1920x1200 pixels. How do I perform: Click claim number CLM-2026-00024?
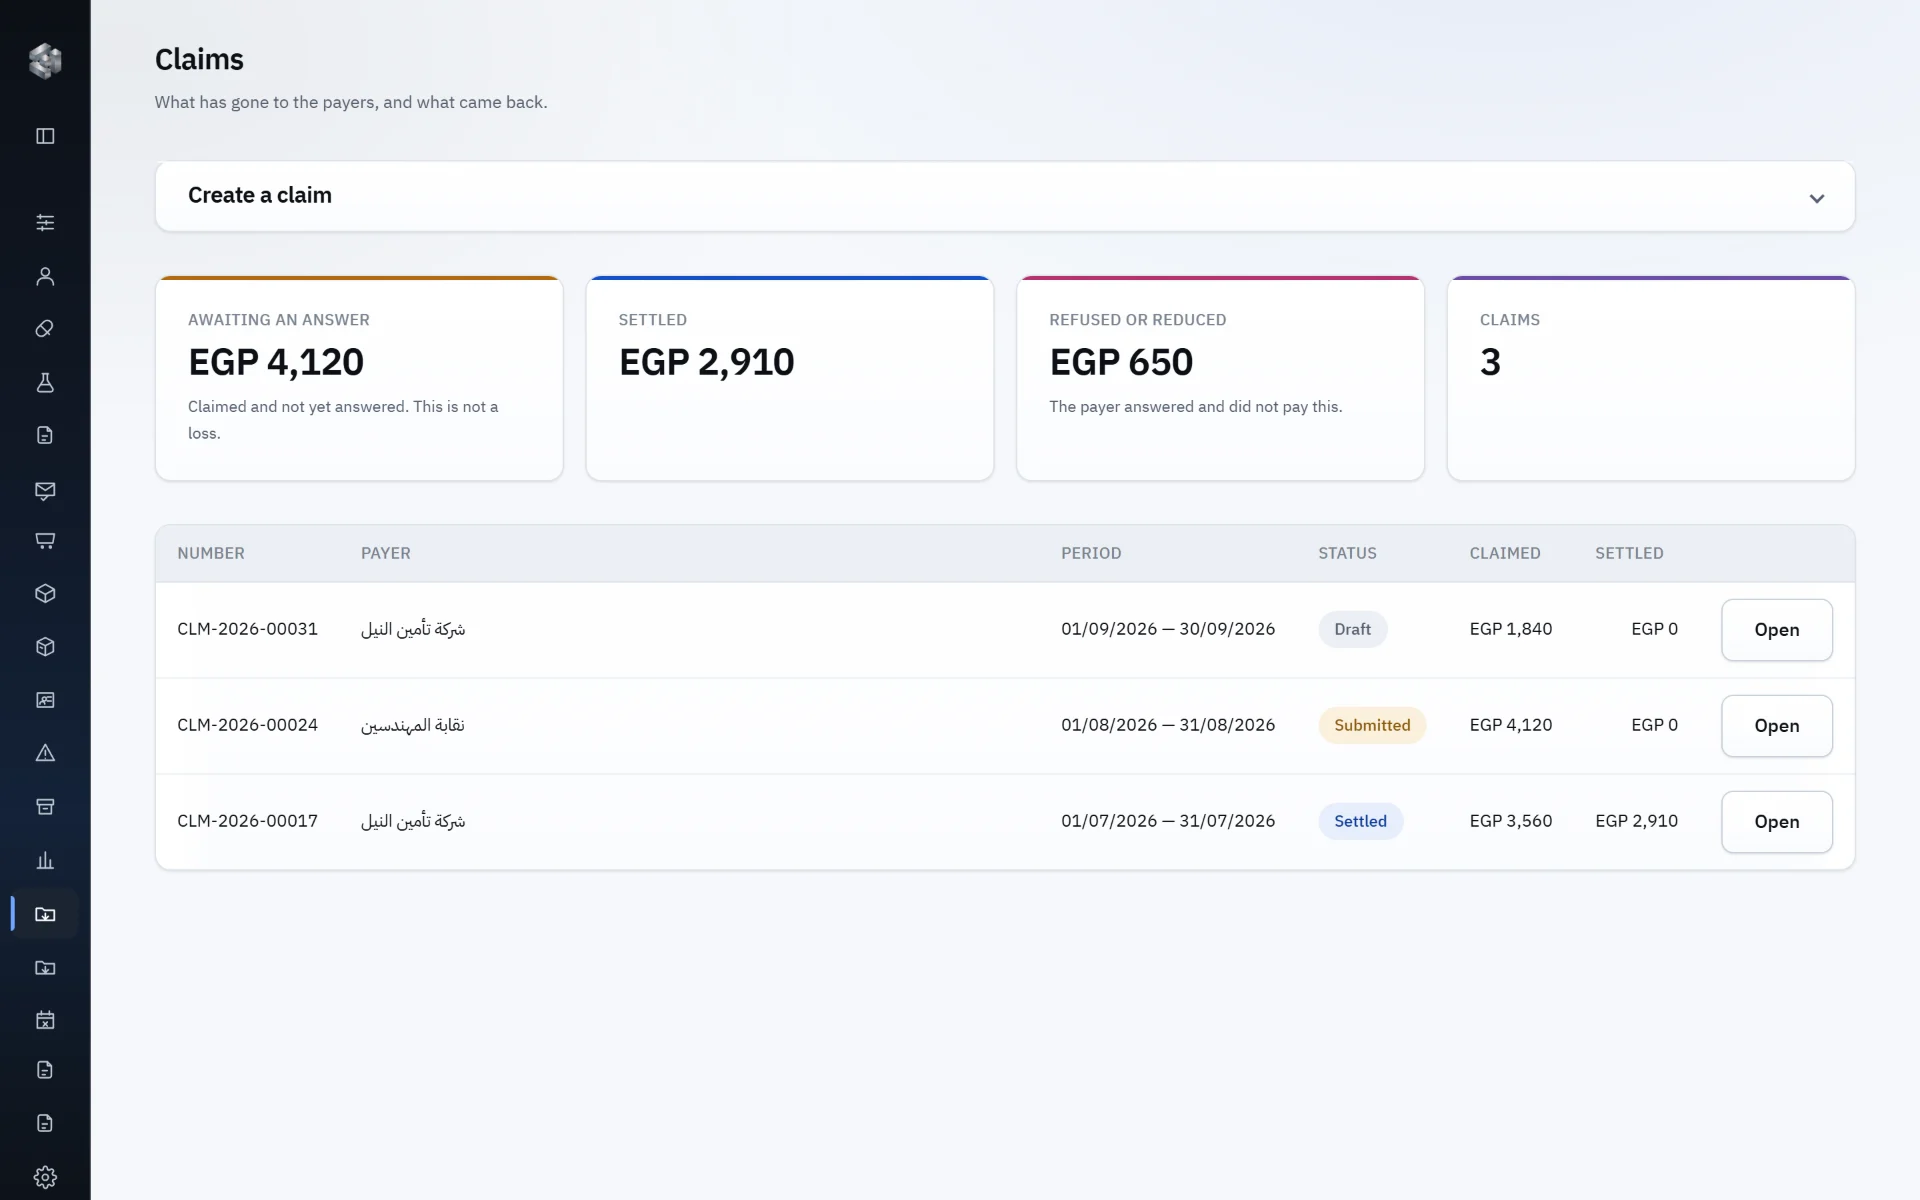(247, 725)
